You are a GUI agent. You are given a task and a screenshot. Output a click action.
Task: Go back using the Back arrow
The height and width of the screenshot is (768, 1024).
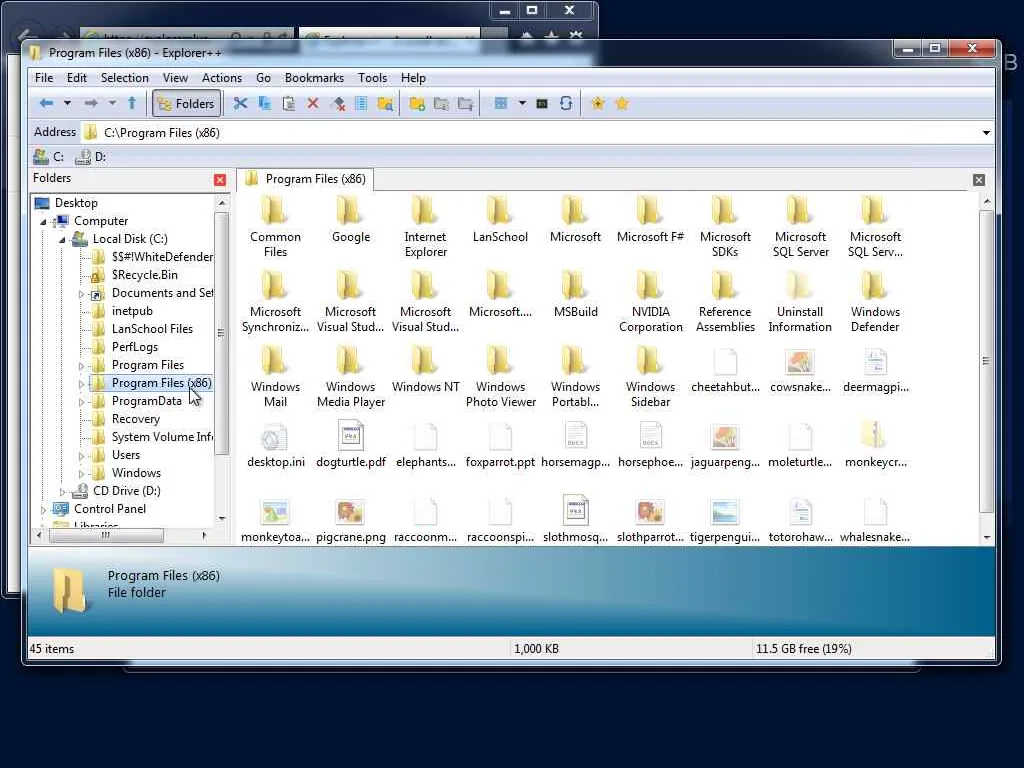point(46,103)
